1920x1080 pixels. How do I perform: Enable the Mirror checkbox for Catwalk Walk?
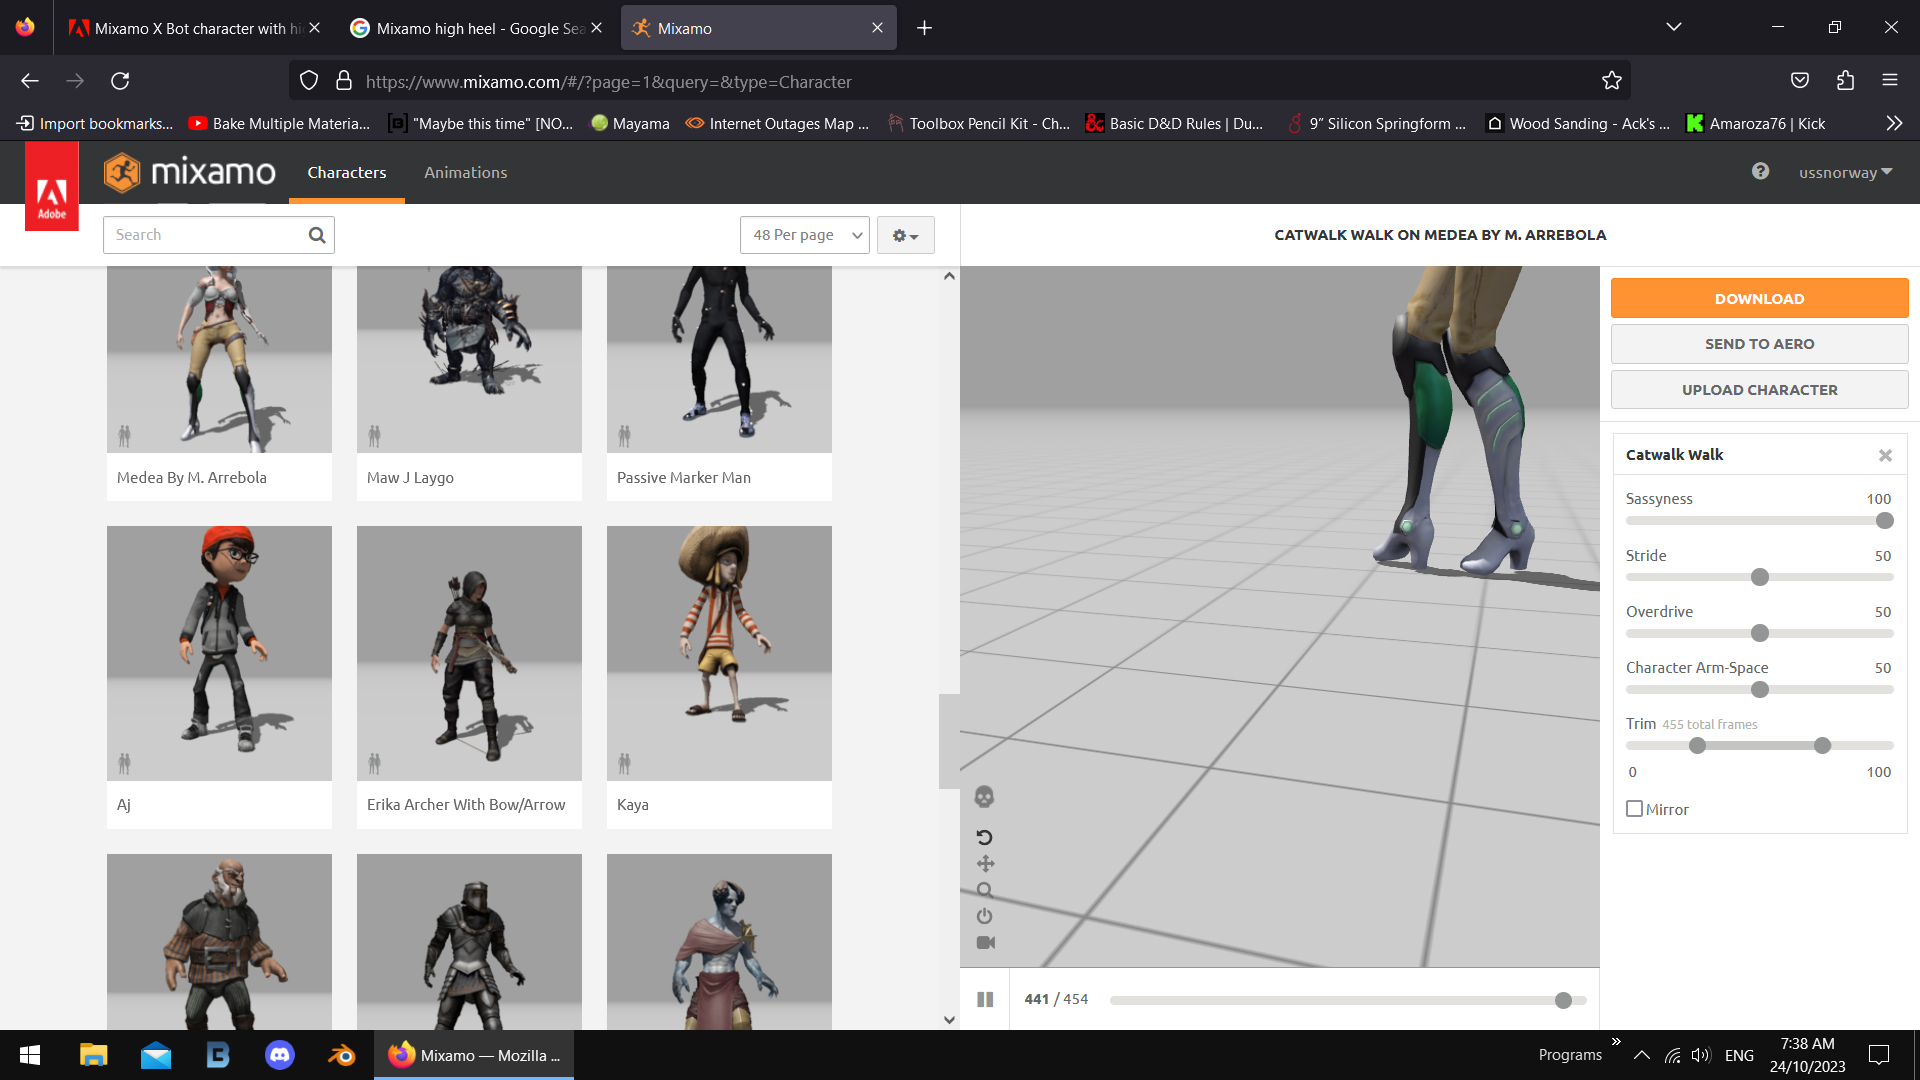click(x=1634, y=808)
